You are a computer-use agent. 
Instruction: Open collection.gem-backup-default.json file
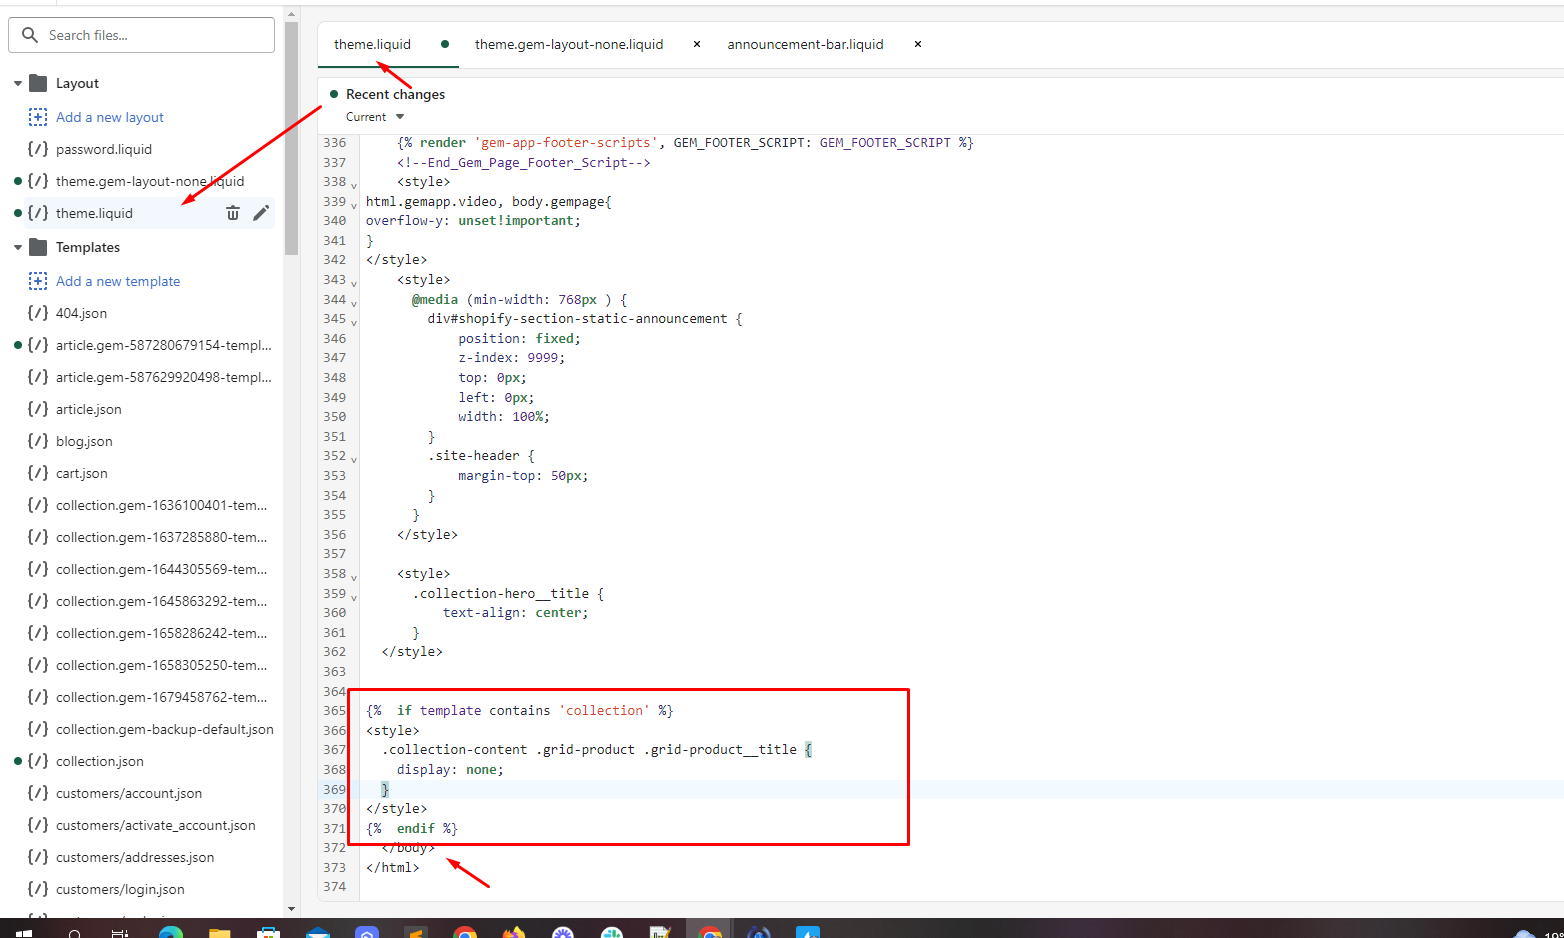[x=165, y=729]
